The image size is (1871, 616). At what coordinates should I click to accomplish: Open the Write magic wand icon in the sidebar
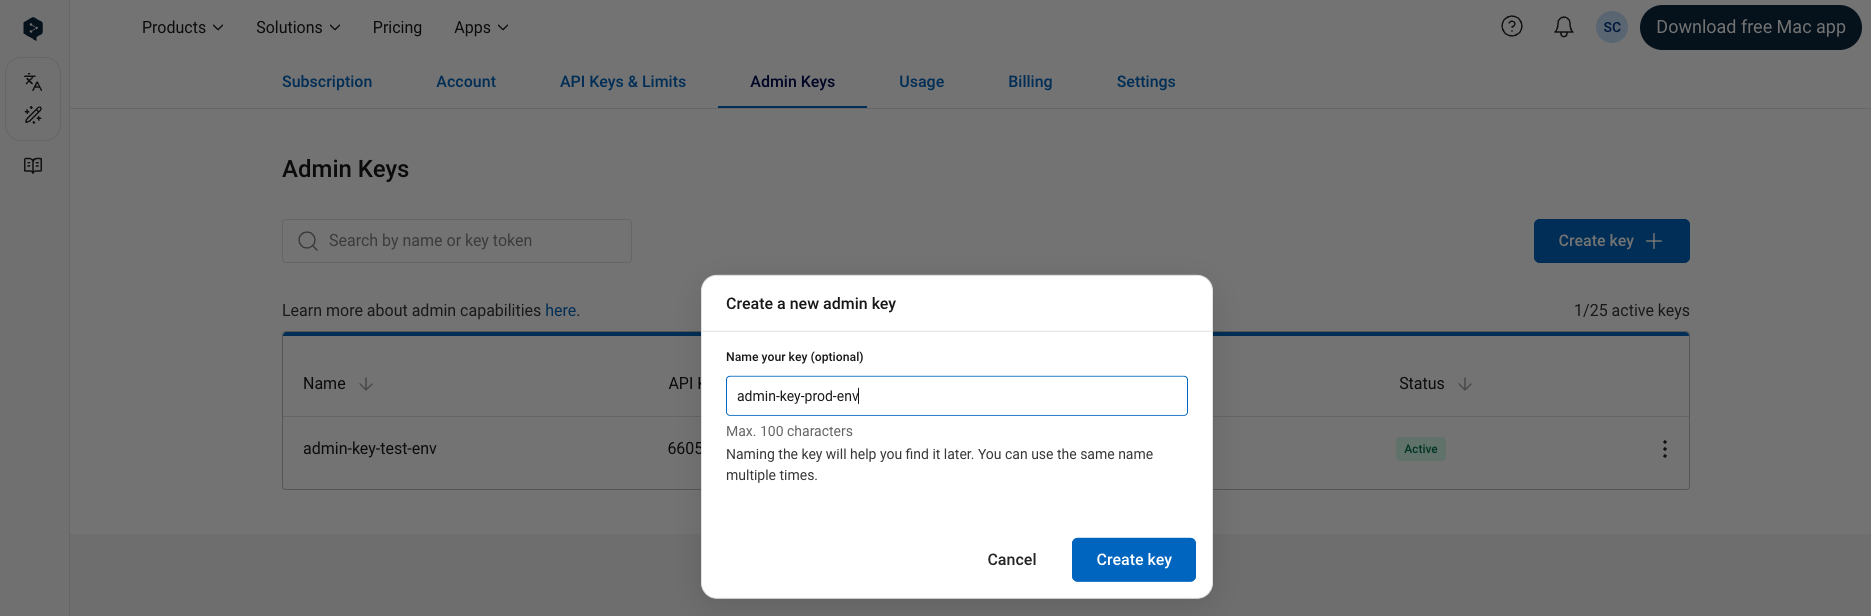click(33, 115)
